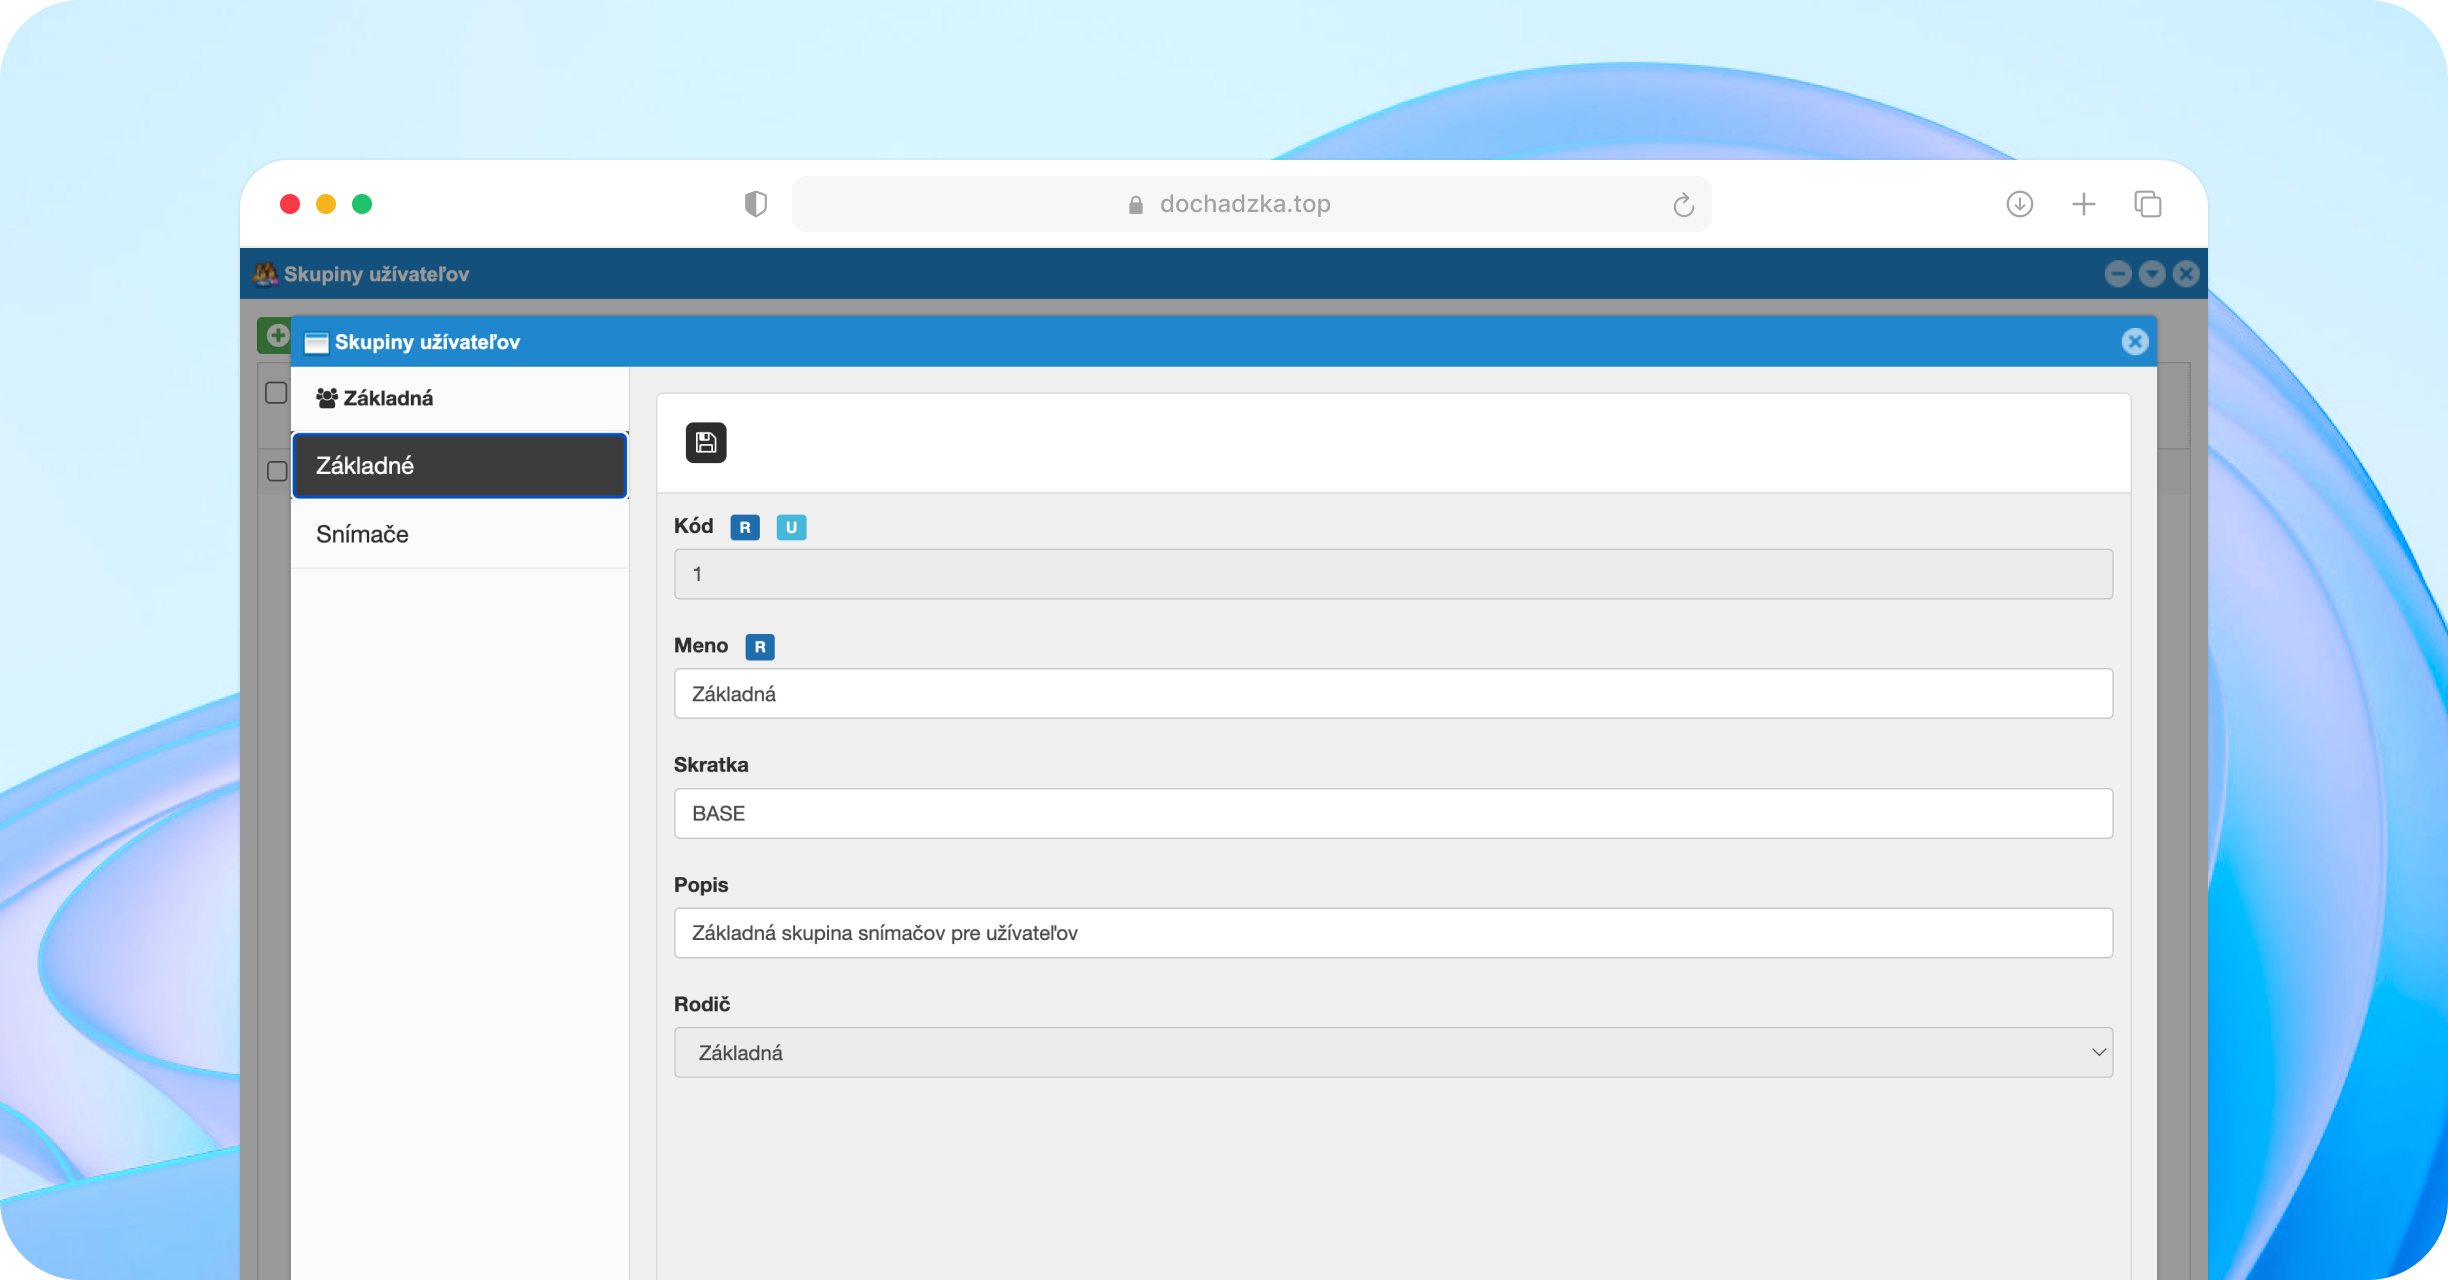Viewport: 2448px width, 1280px height.
Task: Collapse the outer panel with down-arrow icon
Action: point(2152,274)
